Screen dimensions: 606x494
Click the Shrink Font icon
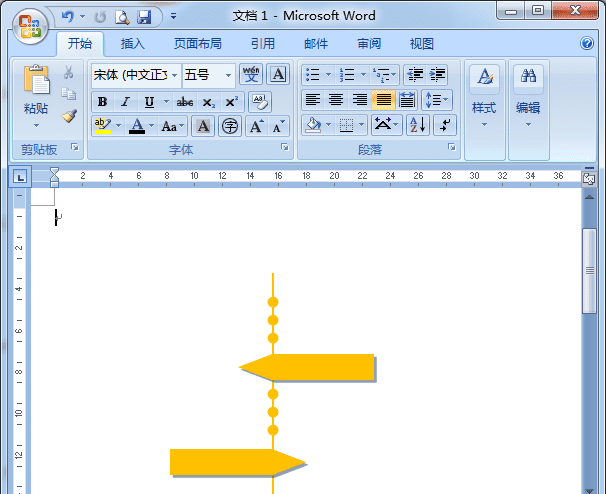(x=279, y=126)
